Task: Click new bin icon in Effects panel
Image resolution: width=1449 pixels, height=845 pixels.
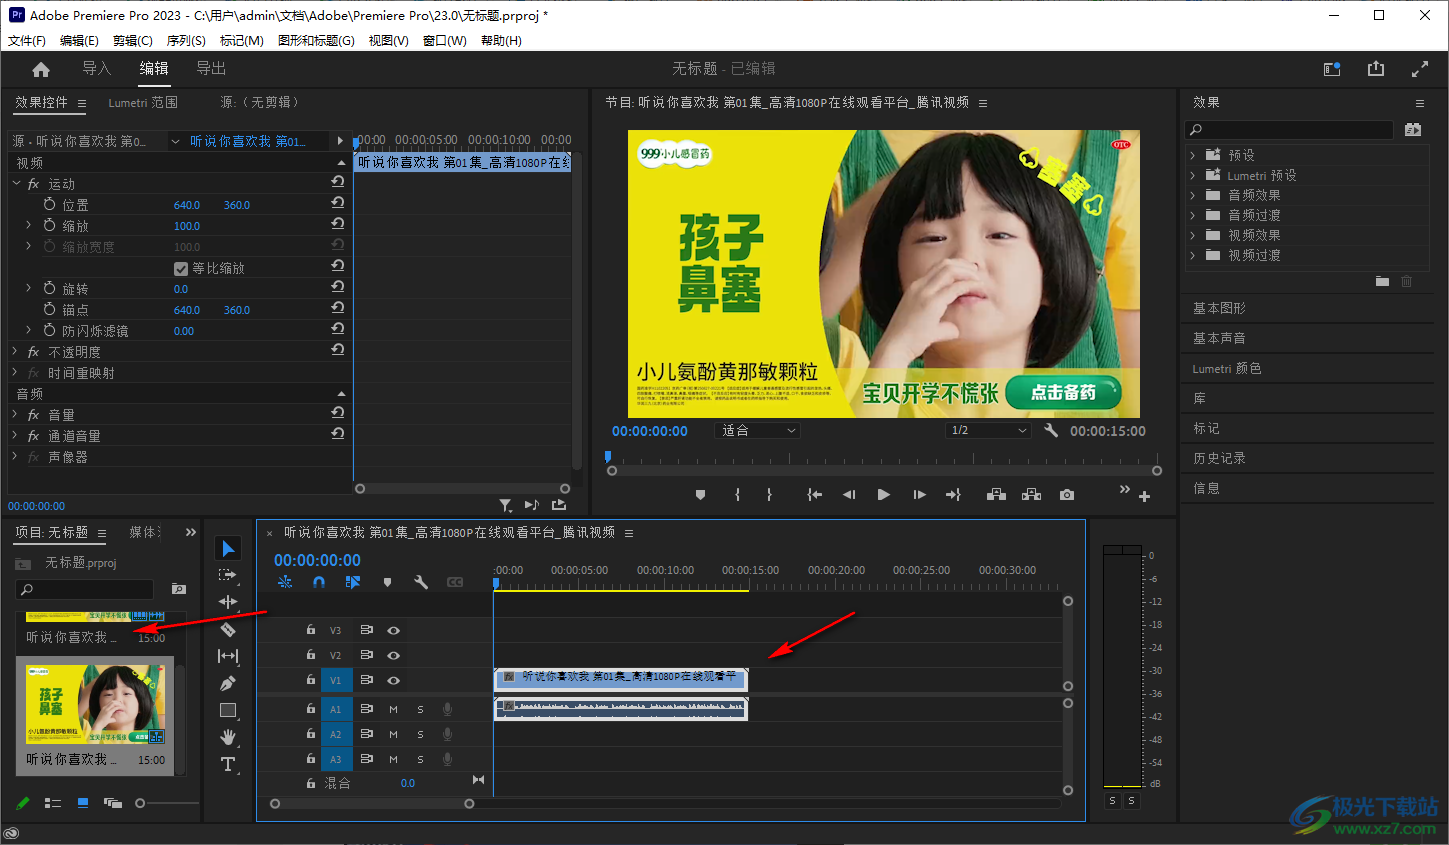Action: [1382, 282]
